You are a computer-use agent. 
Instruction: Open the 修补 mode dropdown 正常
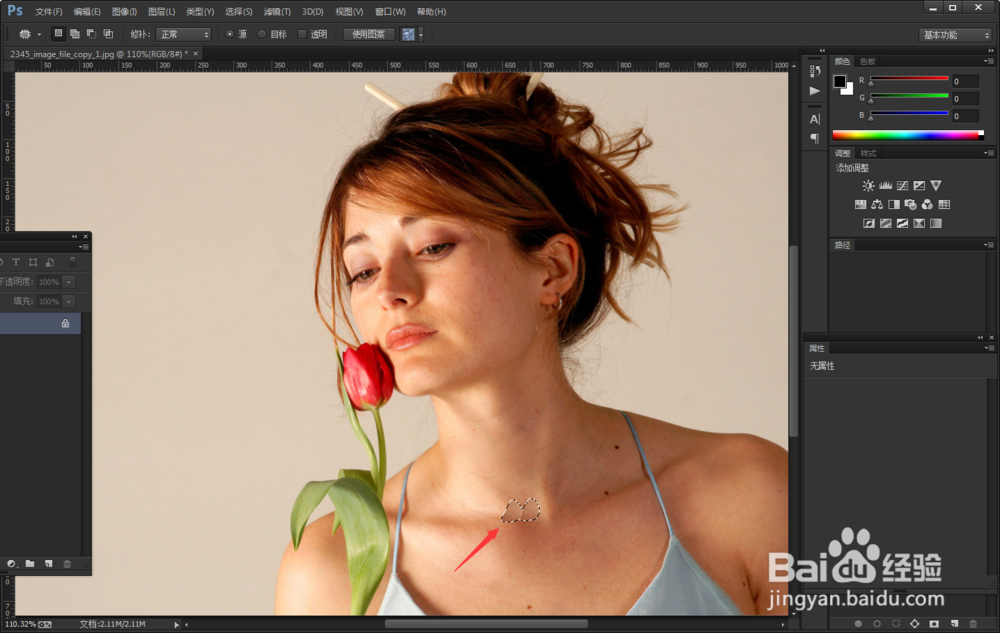[183, 34]
